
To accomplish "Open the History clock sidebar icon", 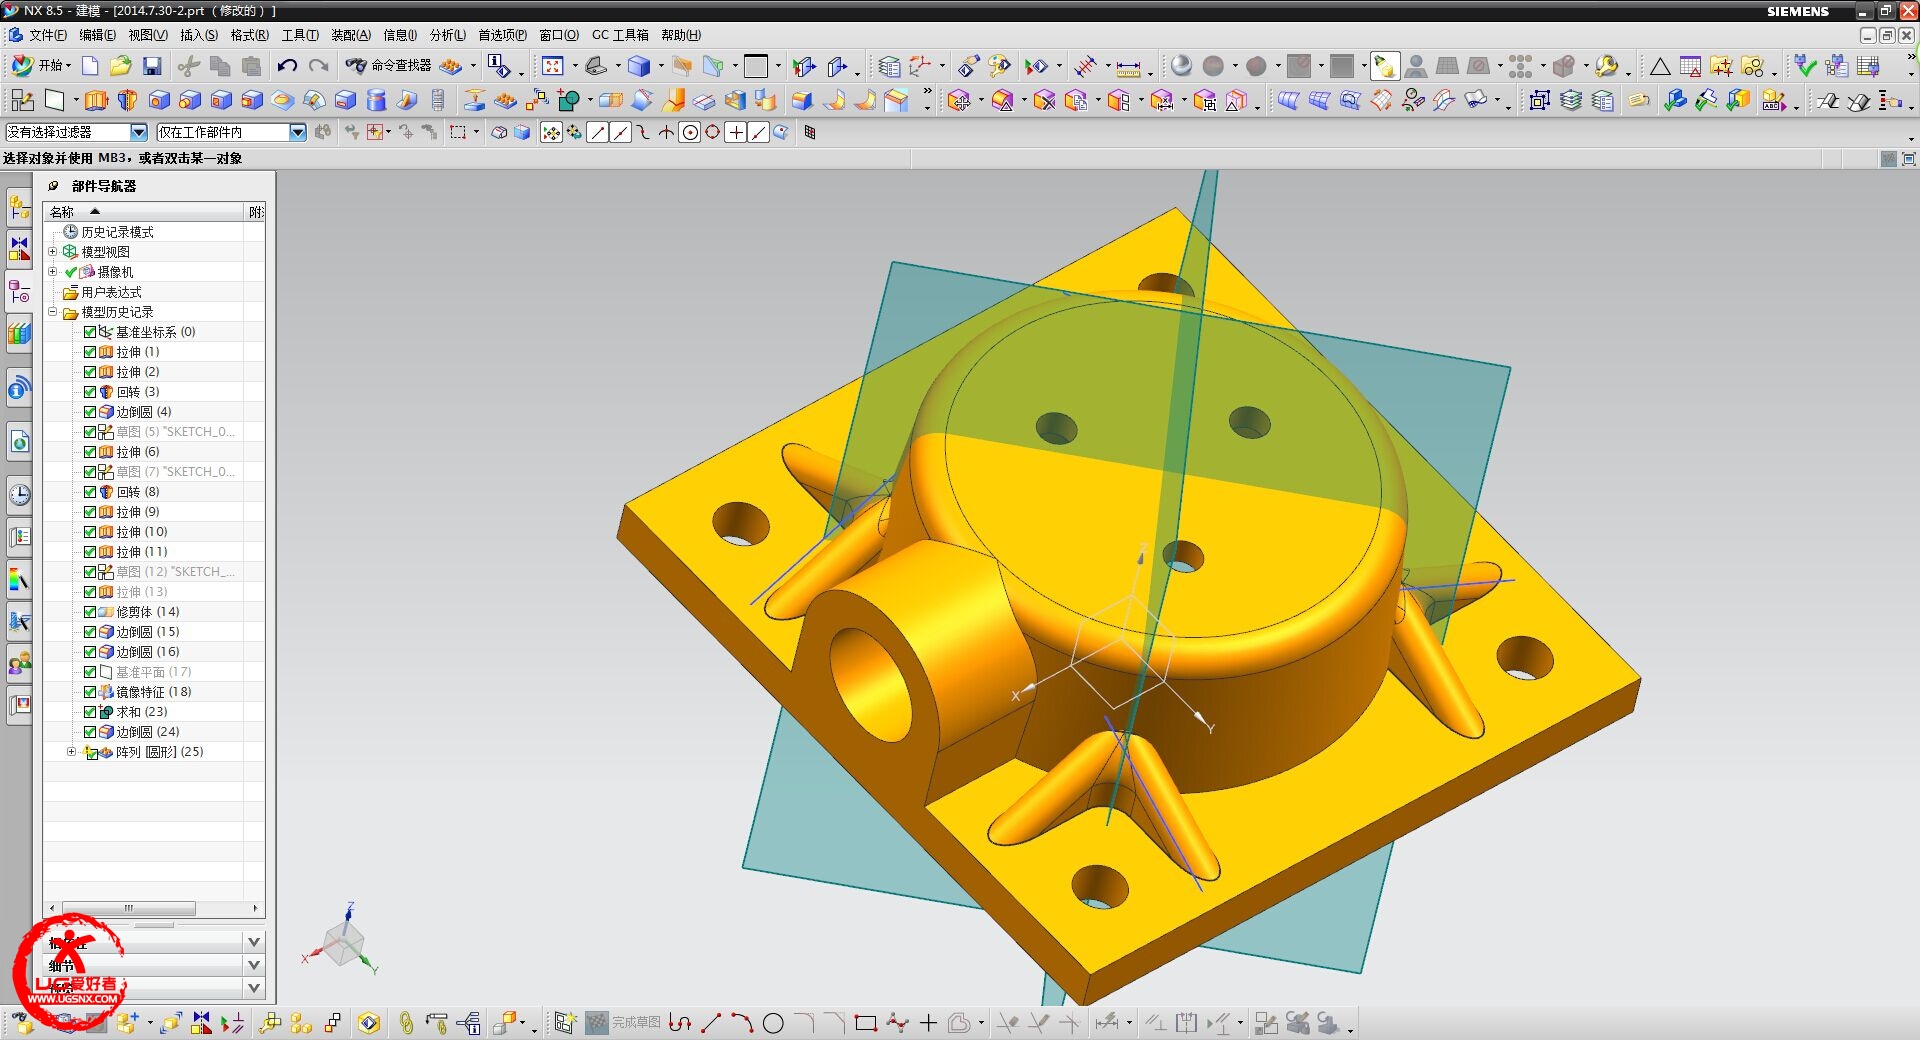I will tap(19, 494).
